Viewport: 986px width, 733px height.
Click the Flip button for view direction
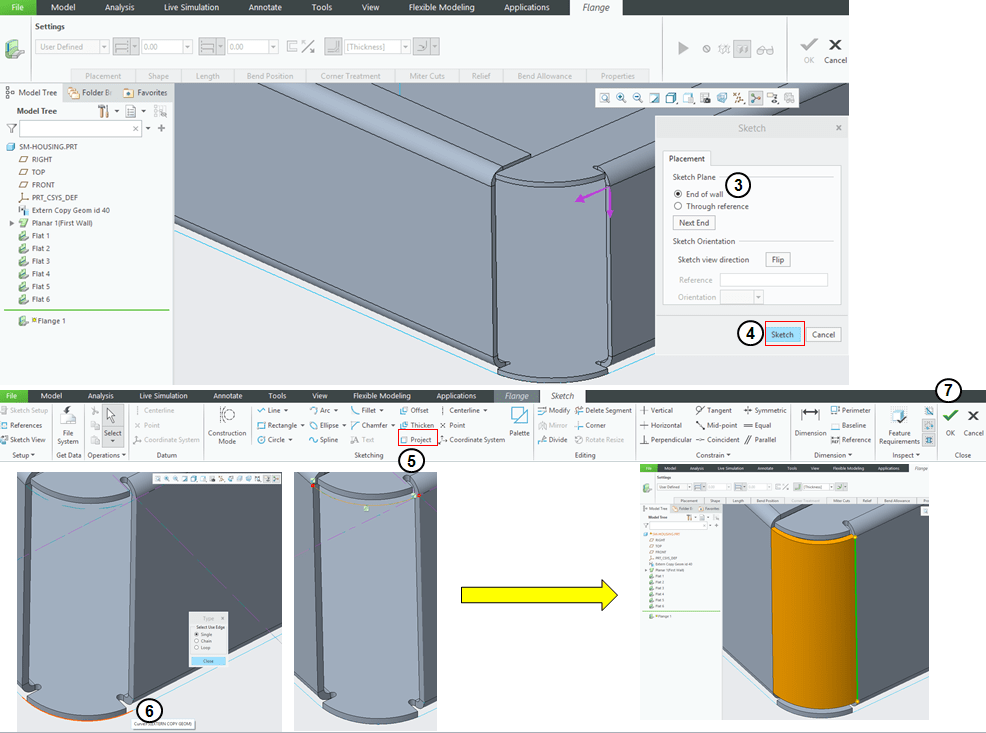[x=778, y=260]
